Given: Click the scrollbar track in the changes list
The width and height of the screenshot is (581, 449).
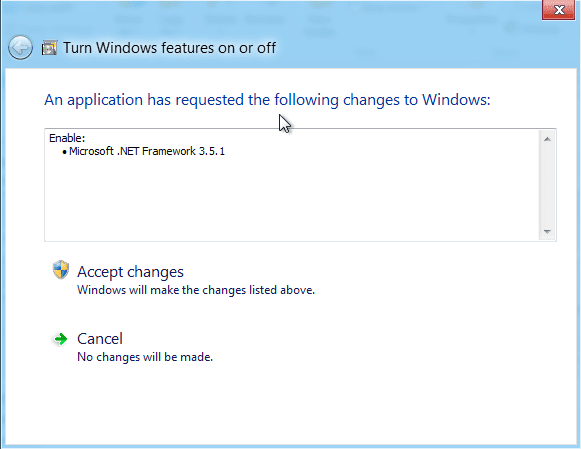Looking at the screenshot, I should (x=547, y=185).
